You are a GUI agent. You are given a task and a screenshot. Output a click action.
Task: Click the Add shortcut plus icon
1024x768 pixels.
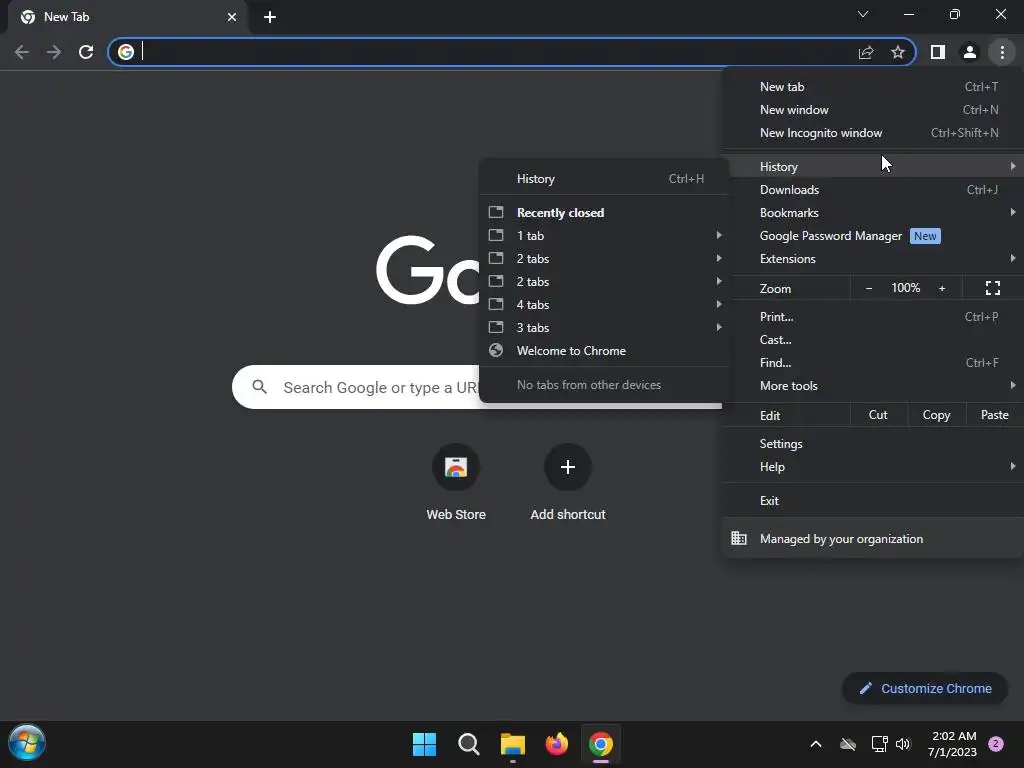point(568,467)
